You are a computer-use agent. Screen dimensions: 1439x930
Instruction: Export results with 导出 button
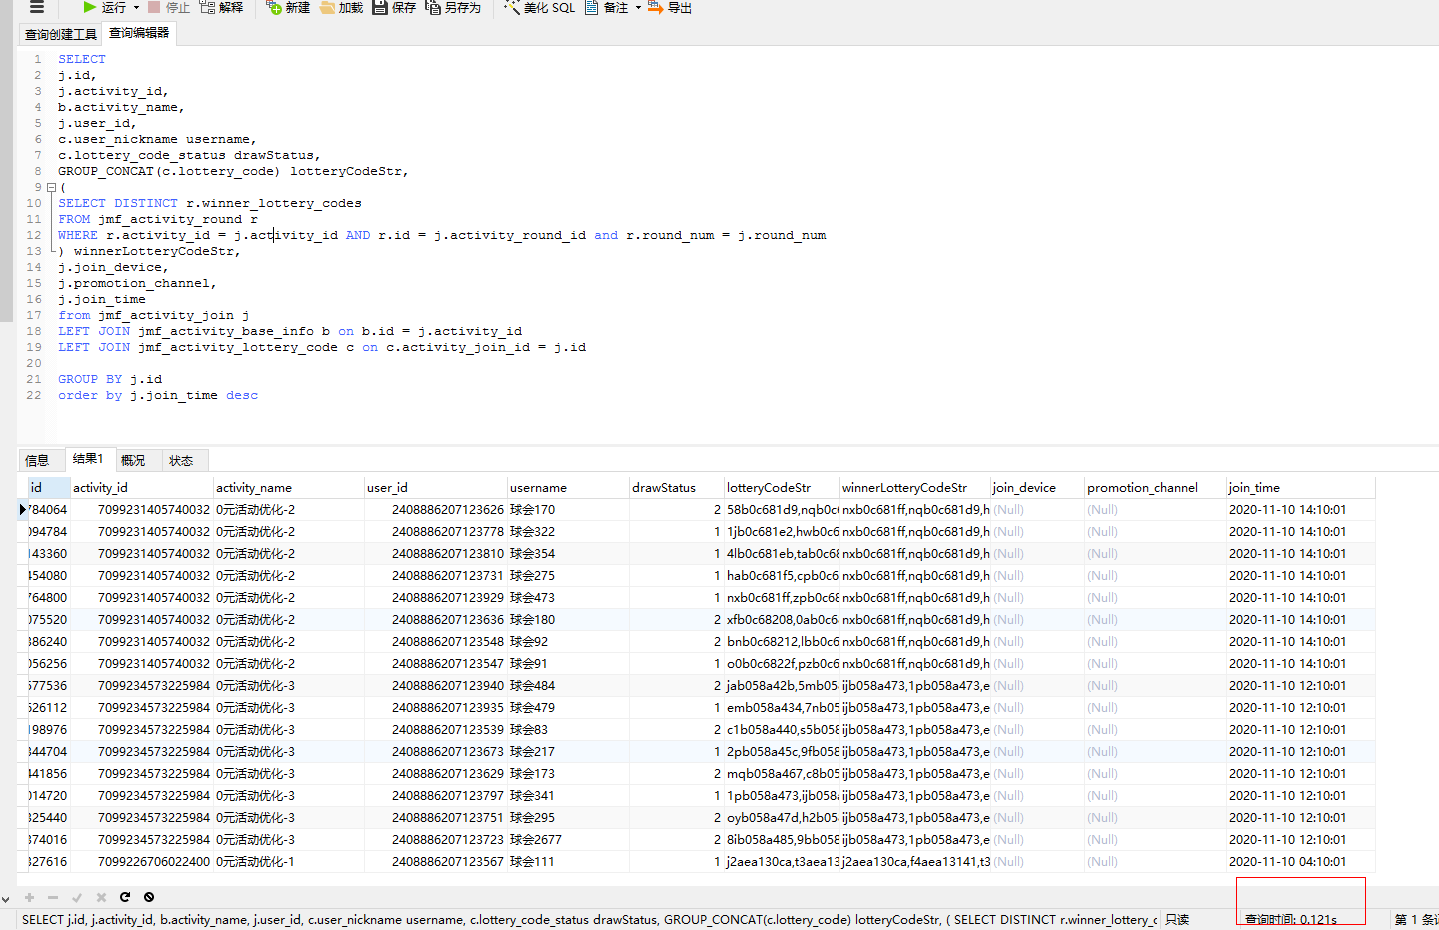[670, 7]
